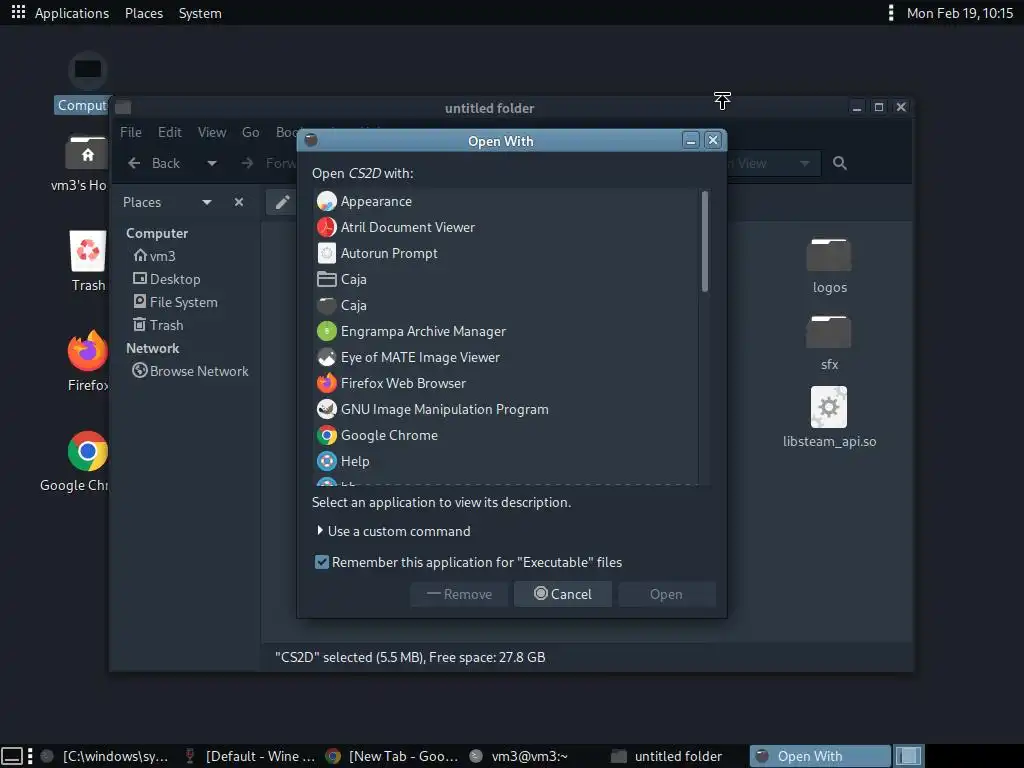Image resolution: width=1024 pixels, height=768 pixels.
Task: Click the search magnifier in file manager toolbar
Action: coord(840,163)
